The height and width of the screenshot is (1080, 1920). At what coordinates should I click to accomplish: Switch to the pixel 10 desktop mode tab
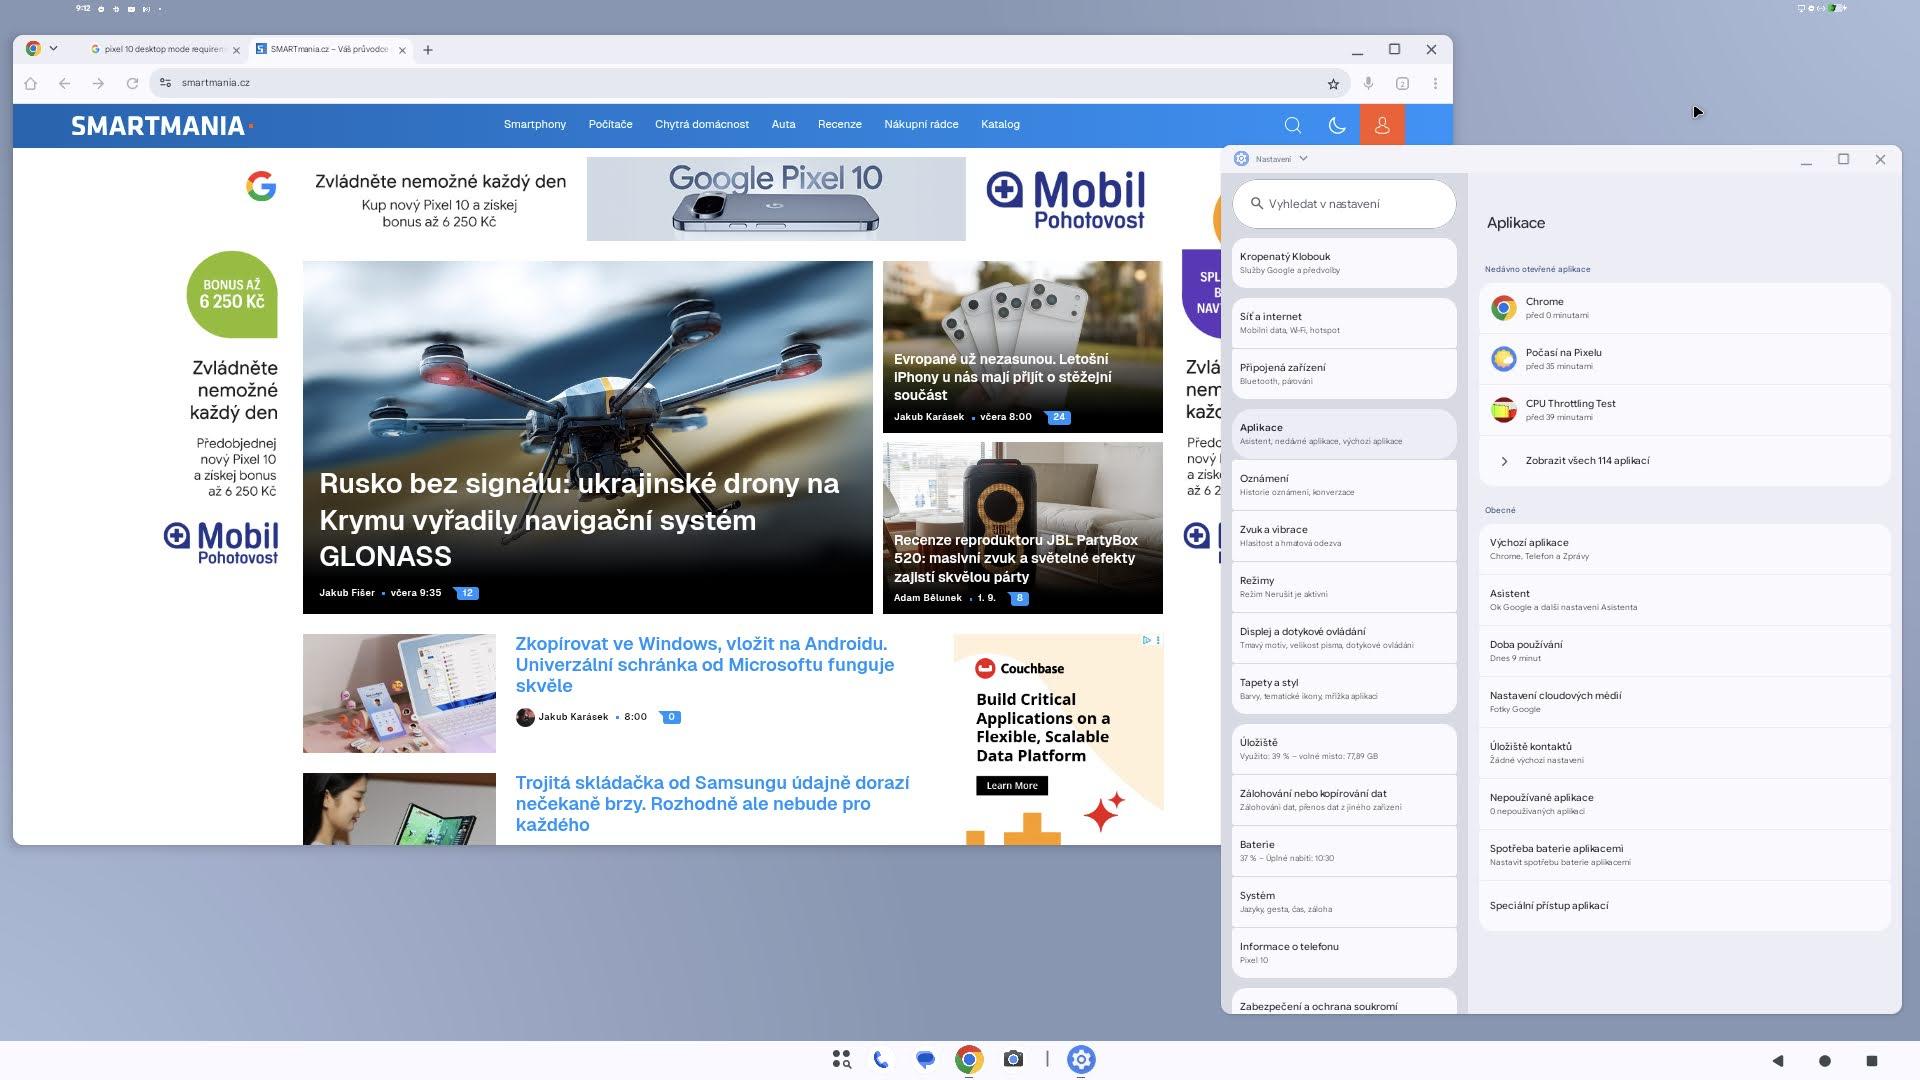click(164, 49)
